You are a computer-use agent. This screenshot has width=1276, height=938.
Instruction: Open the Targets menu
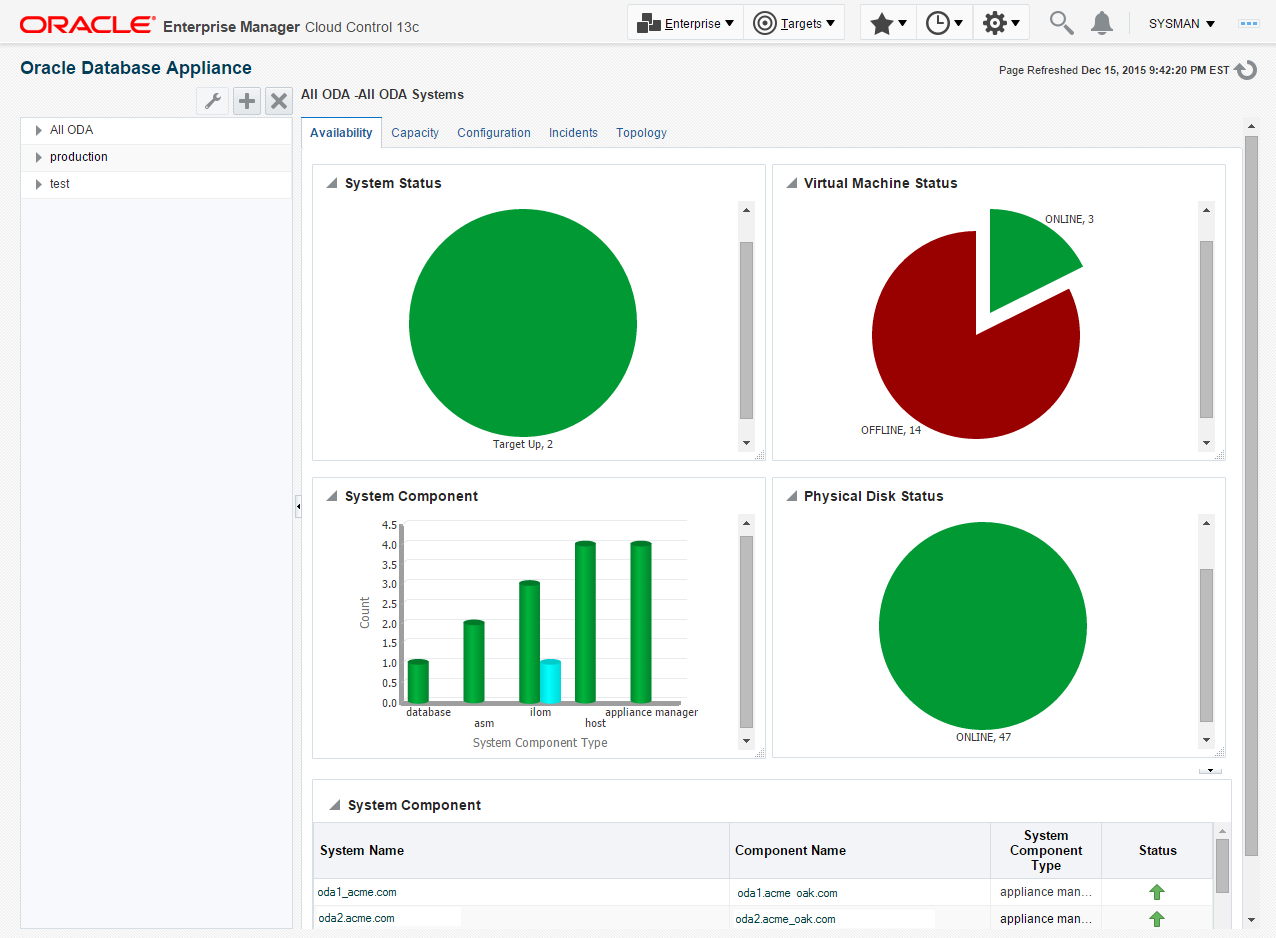tap(794, 23)
